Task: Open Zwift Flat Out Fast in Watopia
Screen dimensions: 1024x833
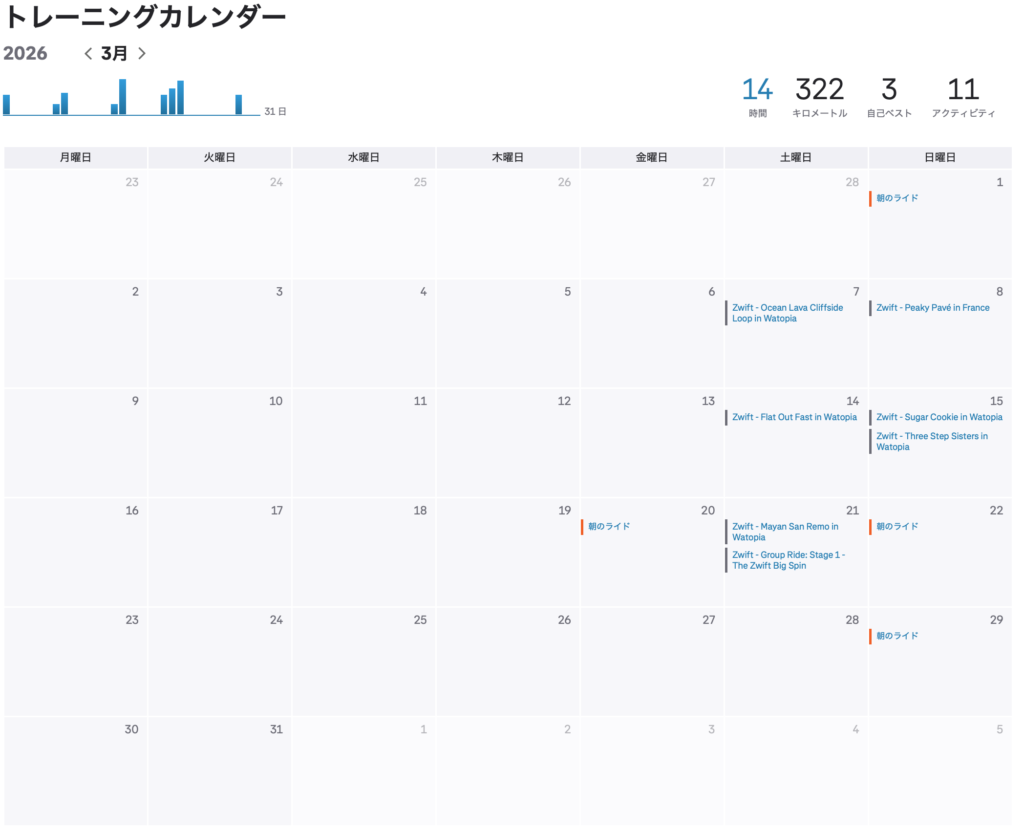Action: point(794,418)
